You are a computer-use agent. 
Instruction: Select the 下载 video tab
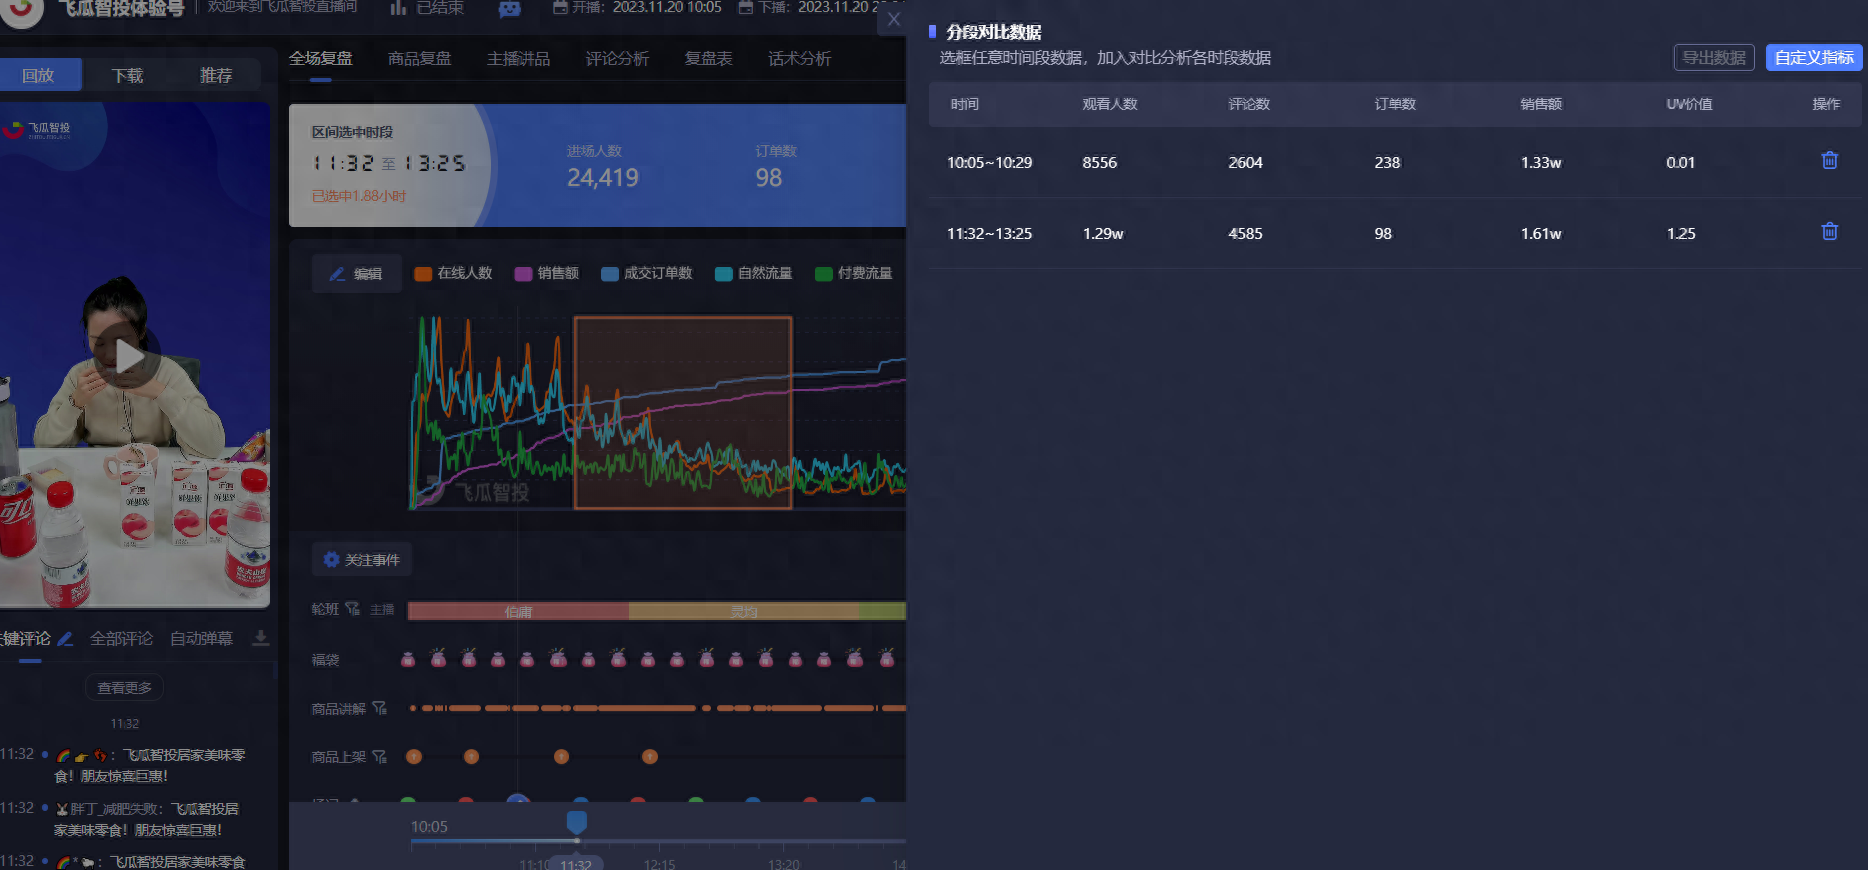pyautogui.click(x=127, y=76)
